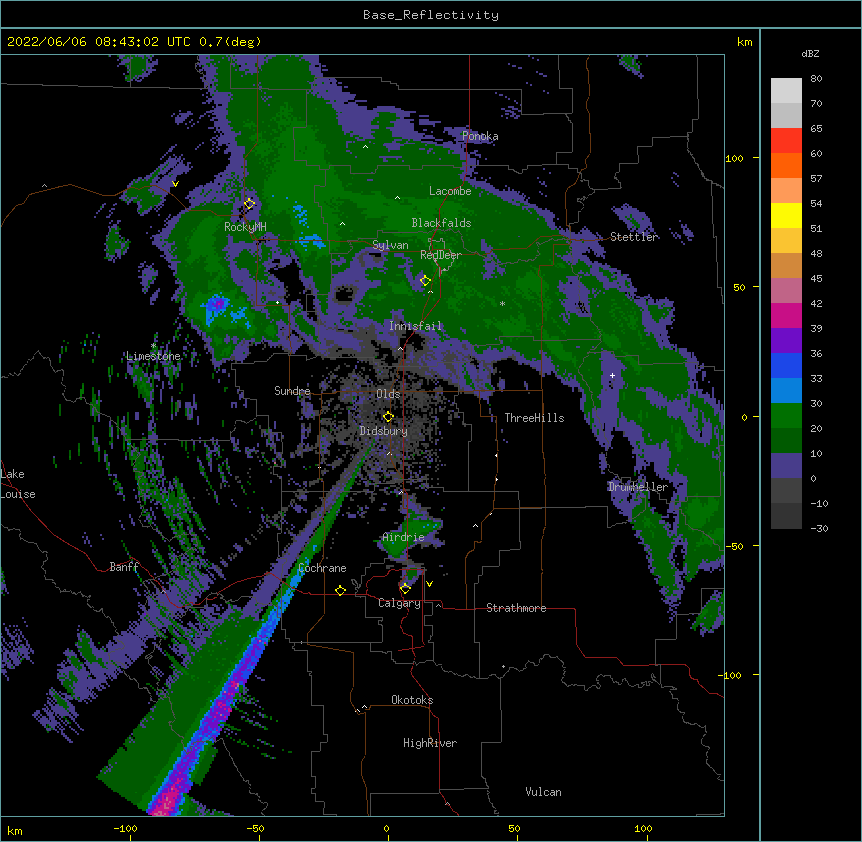Image resolution: width=862 pixels, height=842 pixels.
Task: Click the Base_Reflectivity title
Action: coord(431,15)
